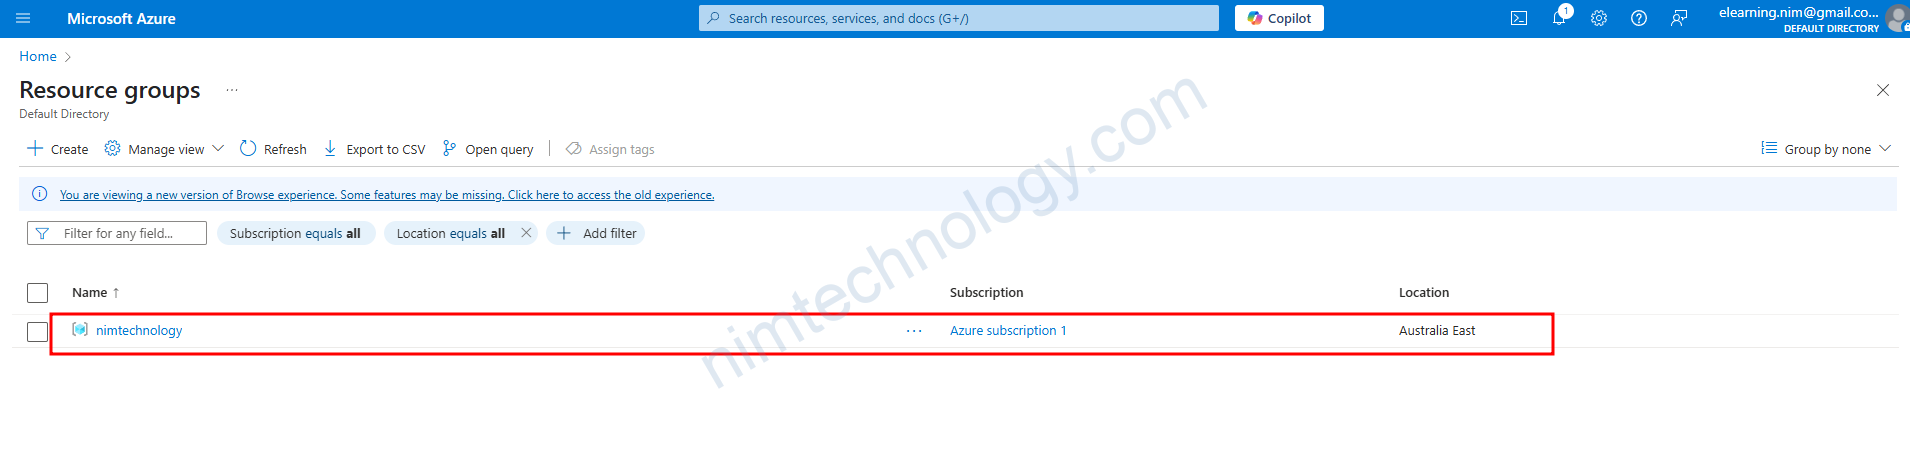This screenshot has width=1910, height=466.
Task: Click the Copilot button
Action: click(1278, 18)
